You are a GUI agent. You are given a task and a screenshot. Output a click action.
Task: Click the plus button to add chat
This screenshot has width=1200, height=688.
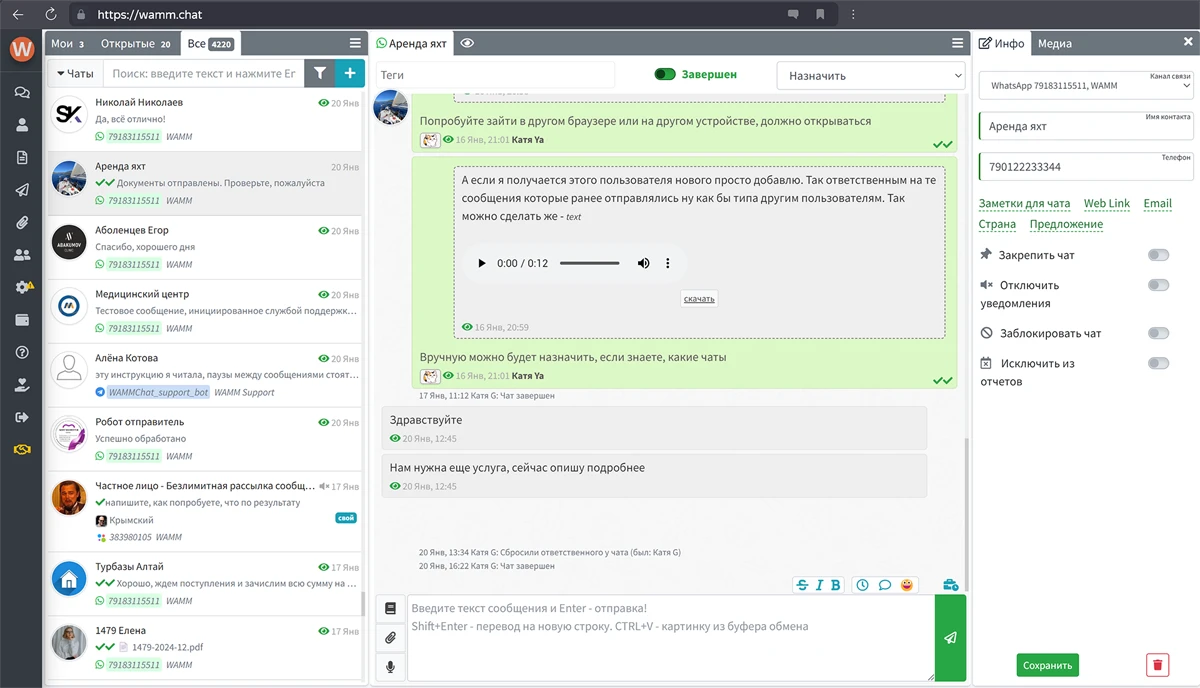[350, 73]
